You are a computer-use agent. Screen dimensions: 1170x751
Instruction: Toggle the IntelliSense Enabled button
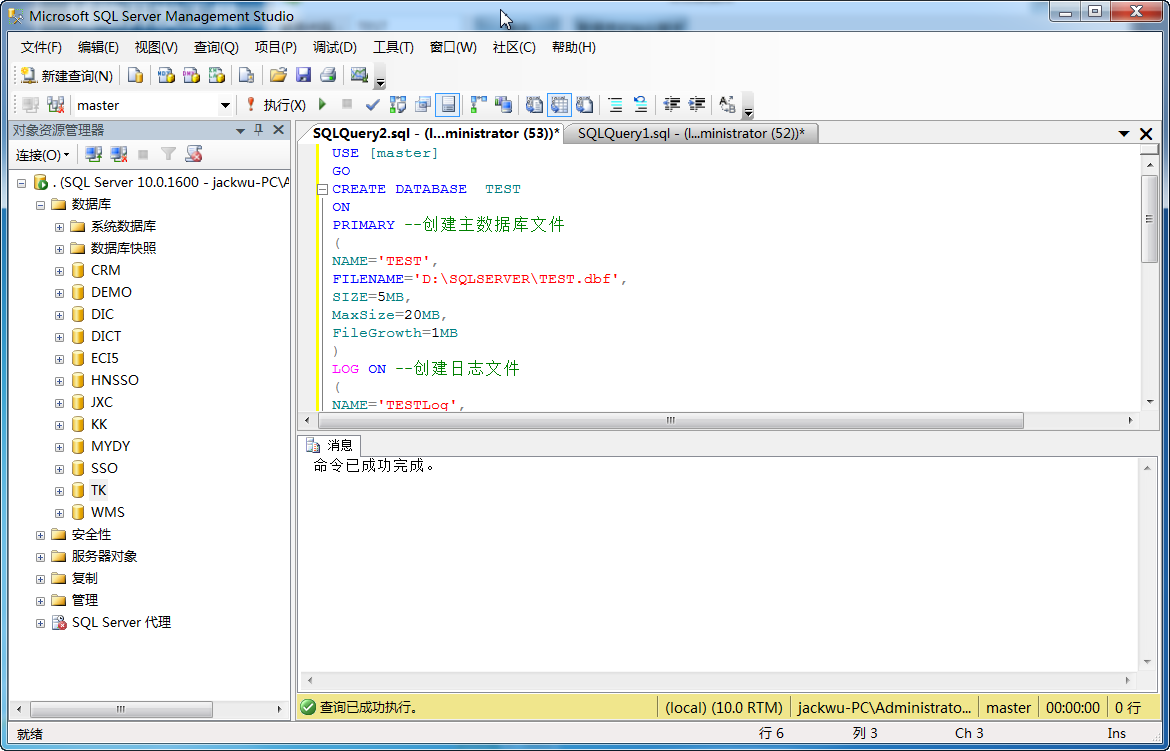(448, 105)
